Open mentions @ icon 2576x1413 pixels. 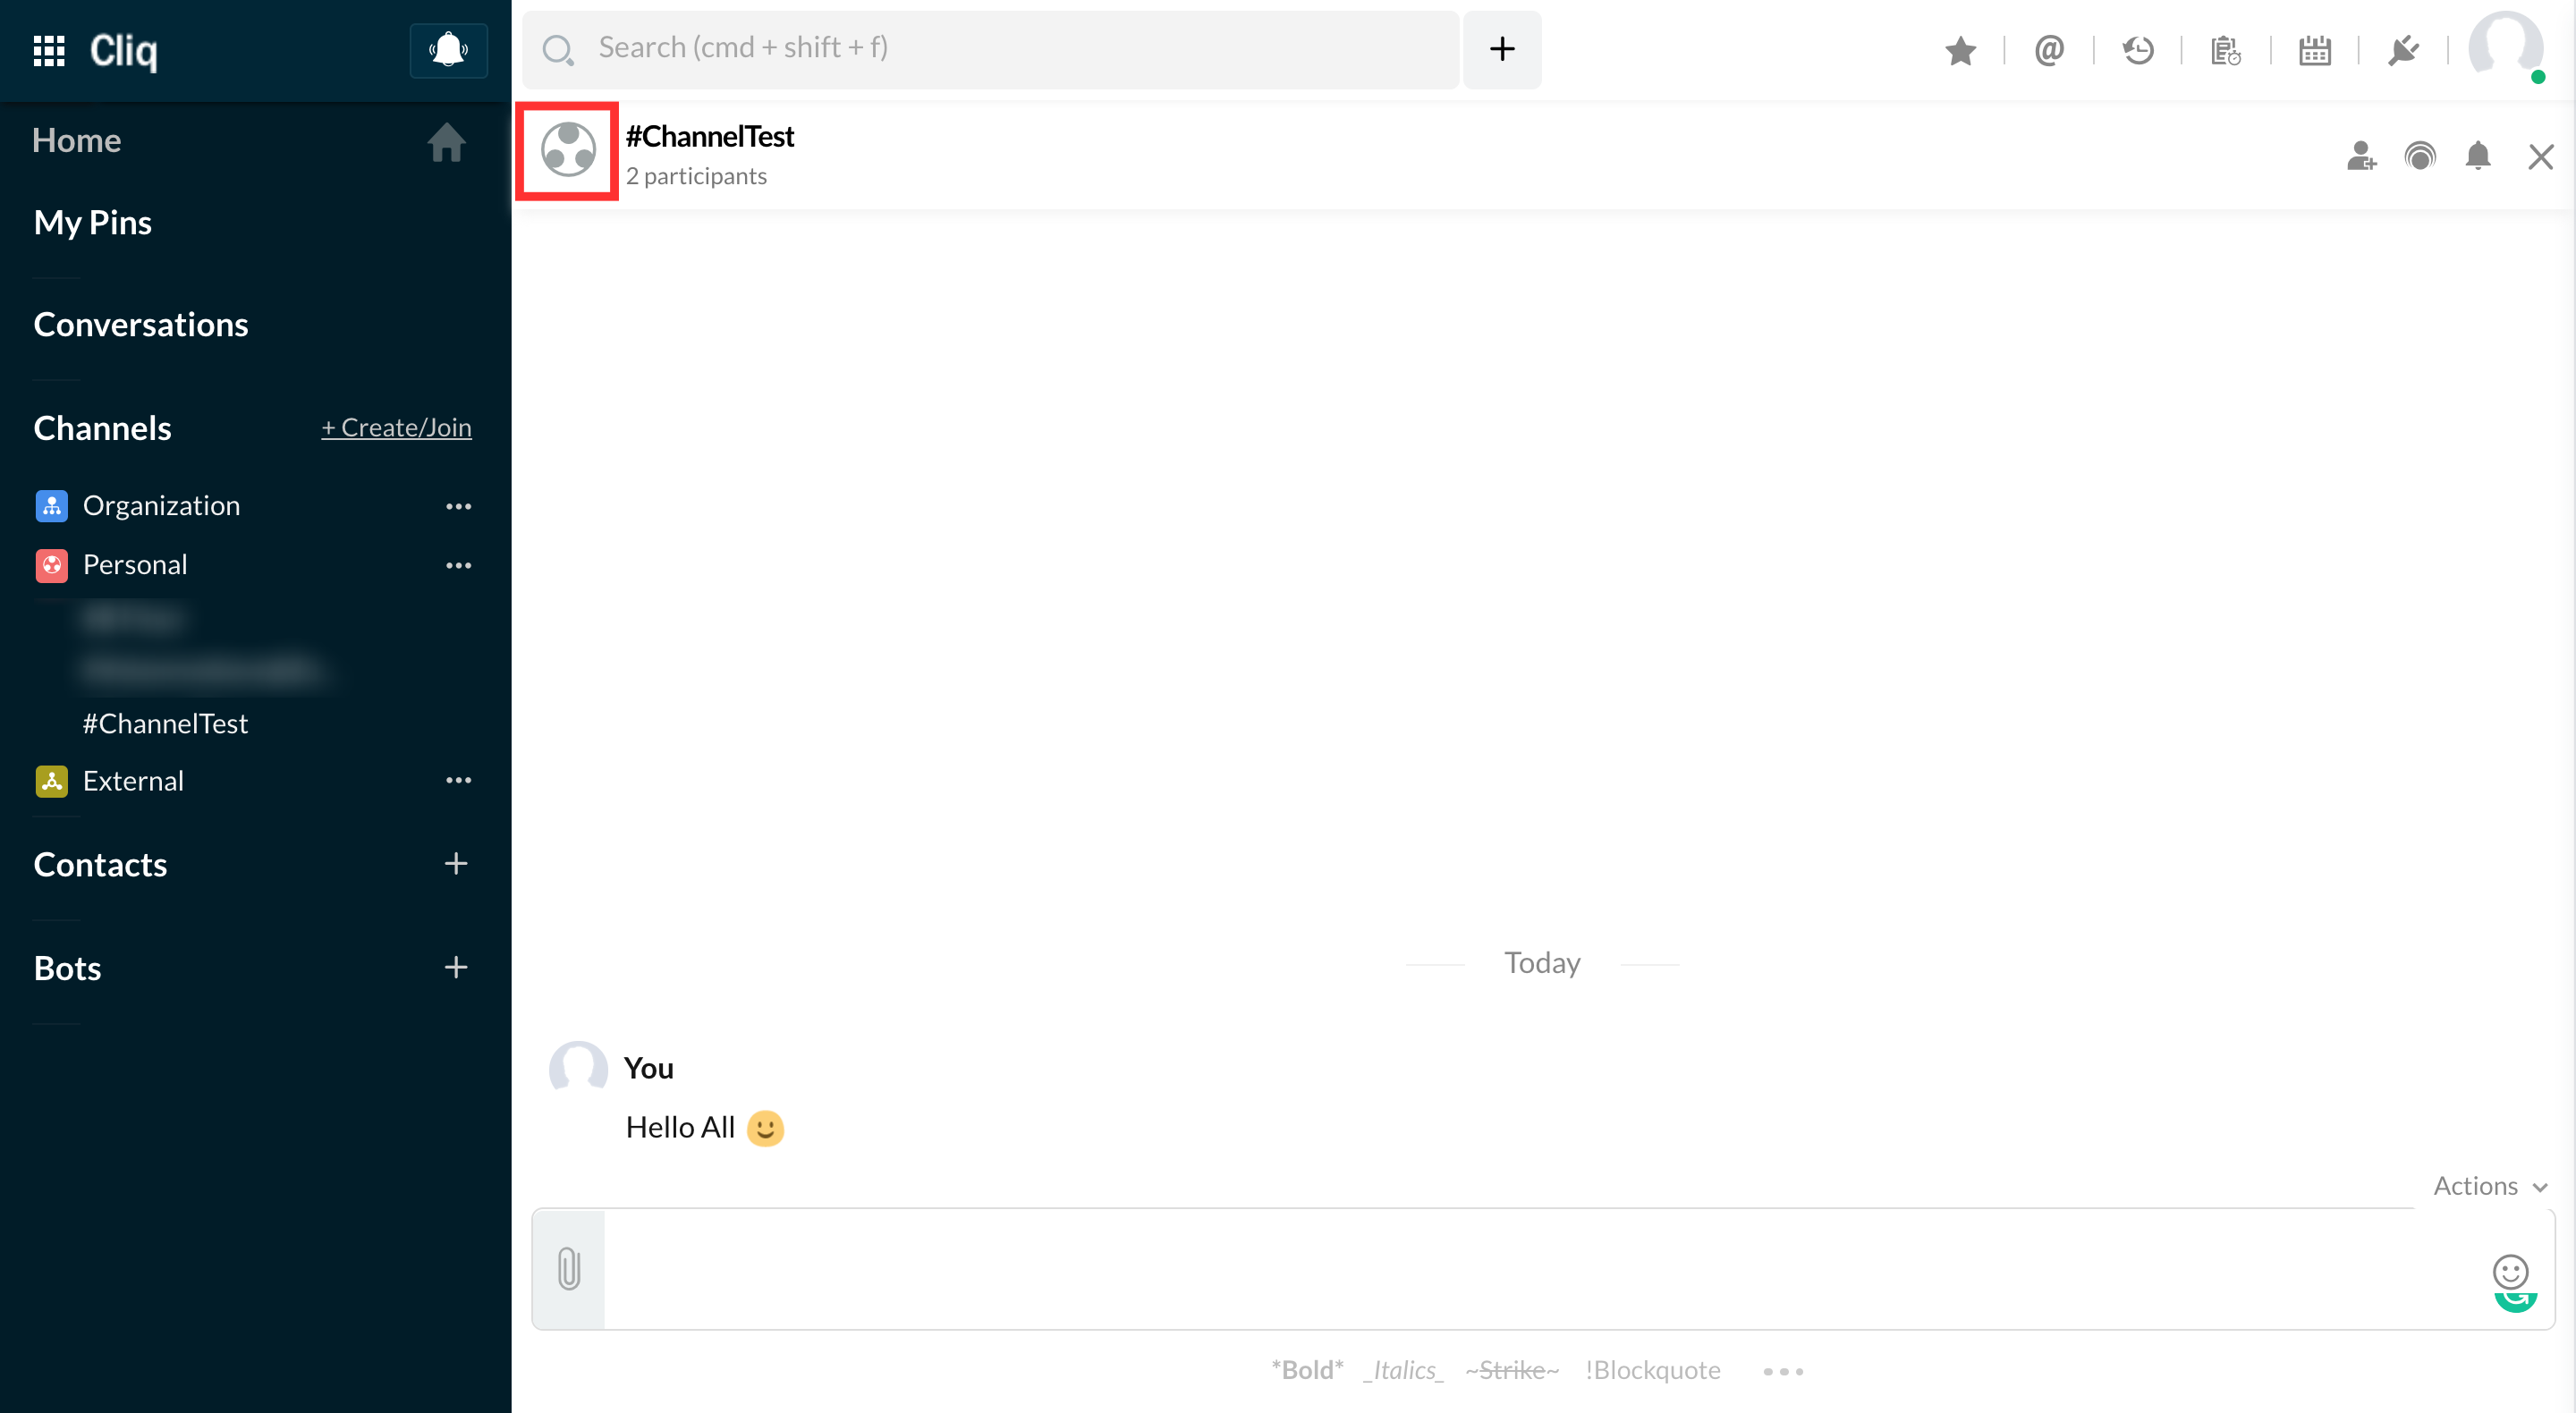pos(2049,50)
